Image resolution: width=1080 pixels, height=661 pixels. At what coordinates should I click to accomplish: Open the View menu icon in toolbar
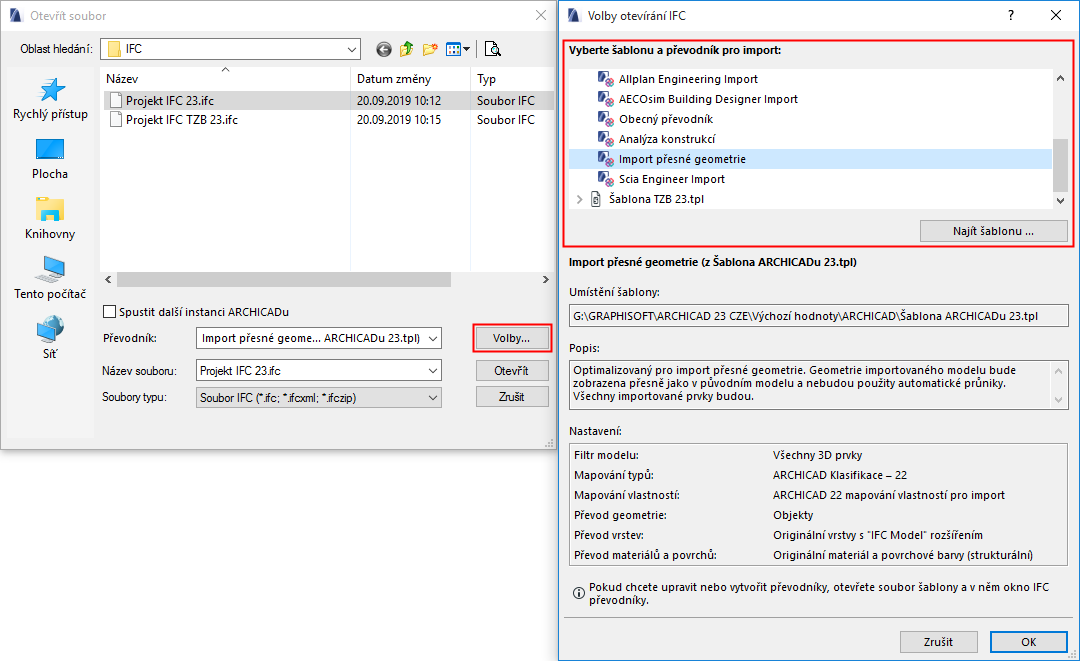(x=457, y=49)
